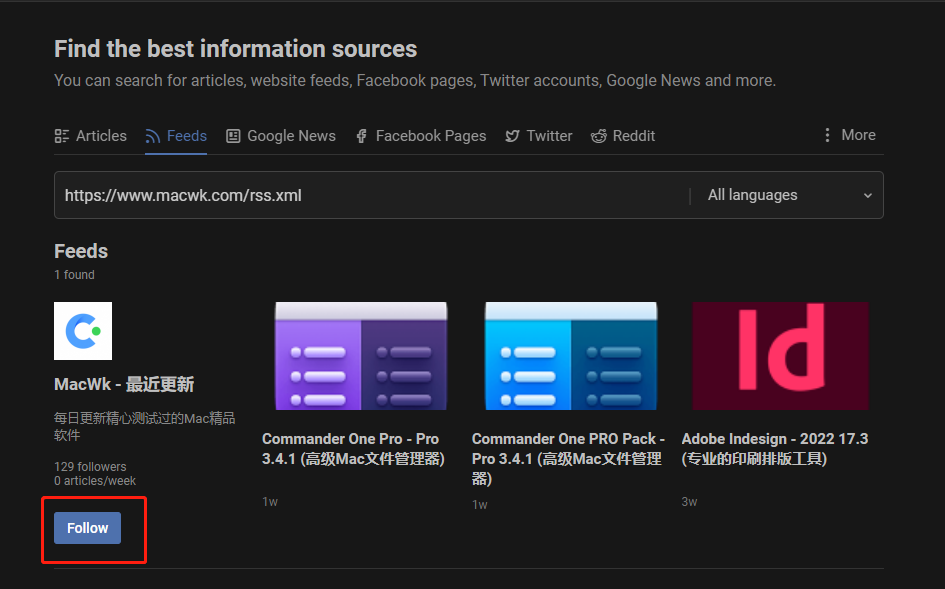Click the Reddit alien icon

coord(599,136)
